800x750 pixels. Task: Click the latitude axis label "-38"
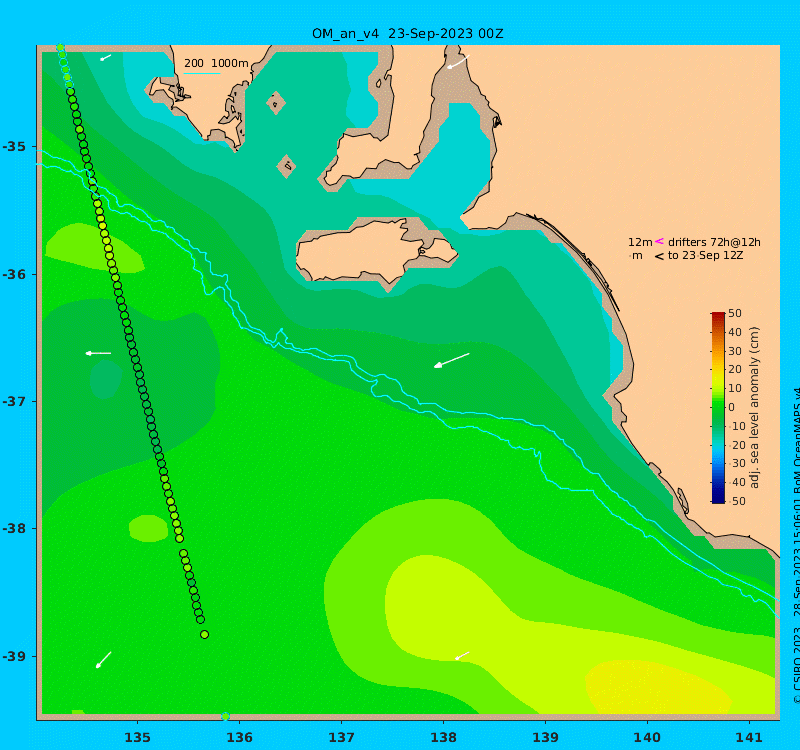pos(14,528)
